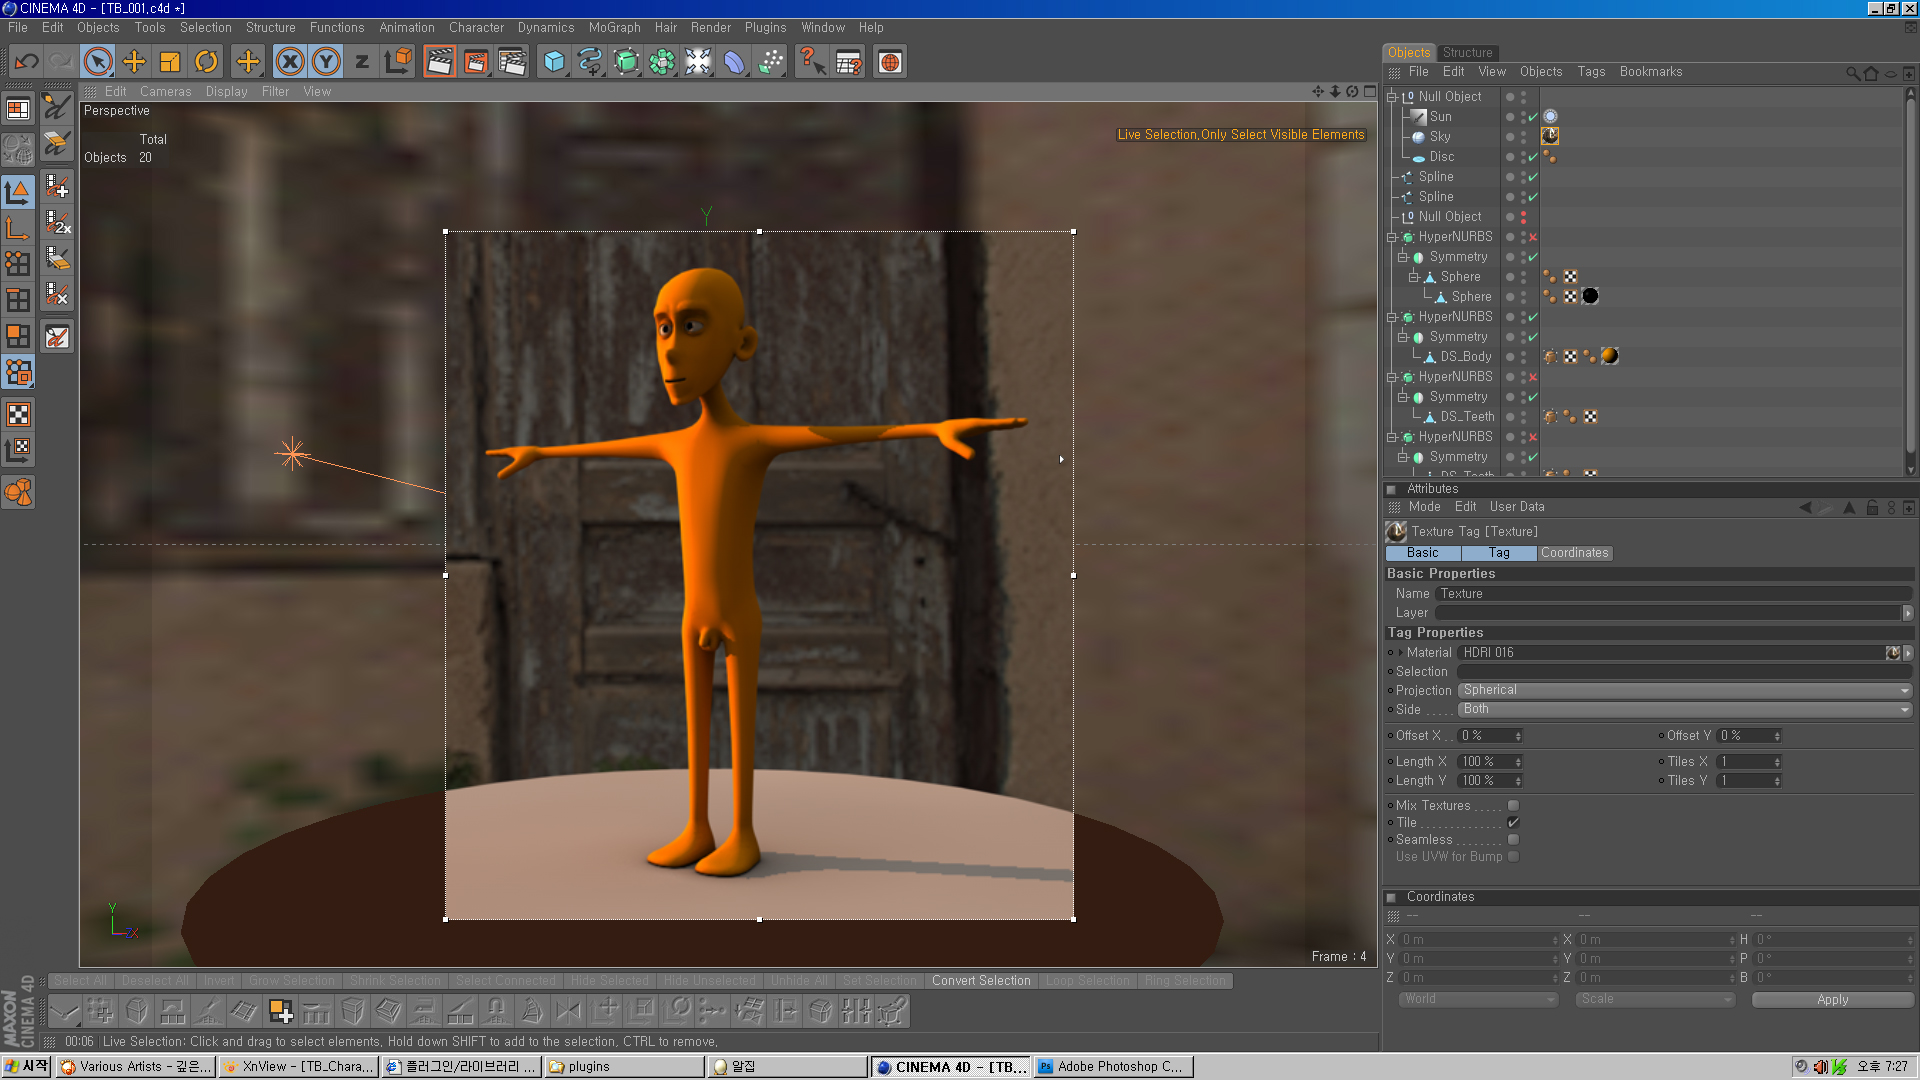Click the Material HDRI 016 field
1920x1080 pixels.
pyautogui.click(x=1670, y=653)
